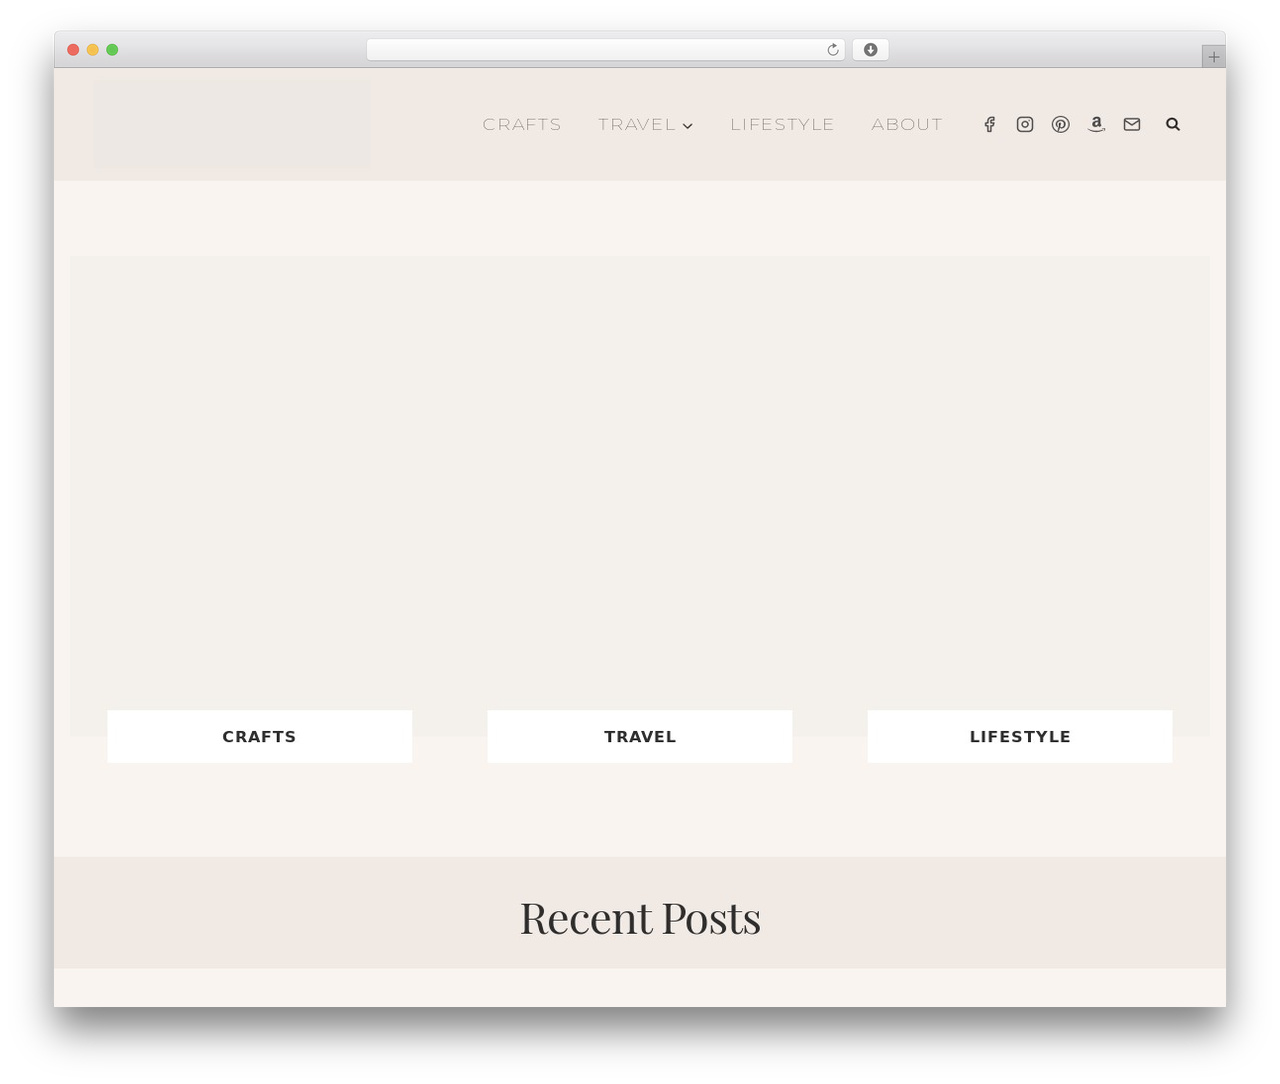Open the About page in the navigation

pos(907,124)
